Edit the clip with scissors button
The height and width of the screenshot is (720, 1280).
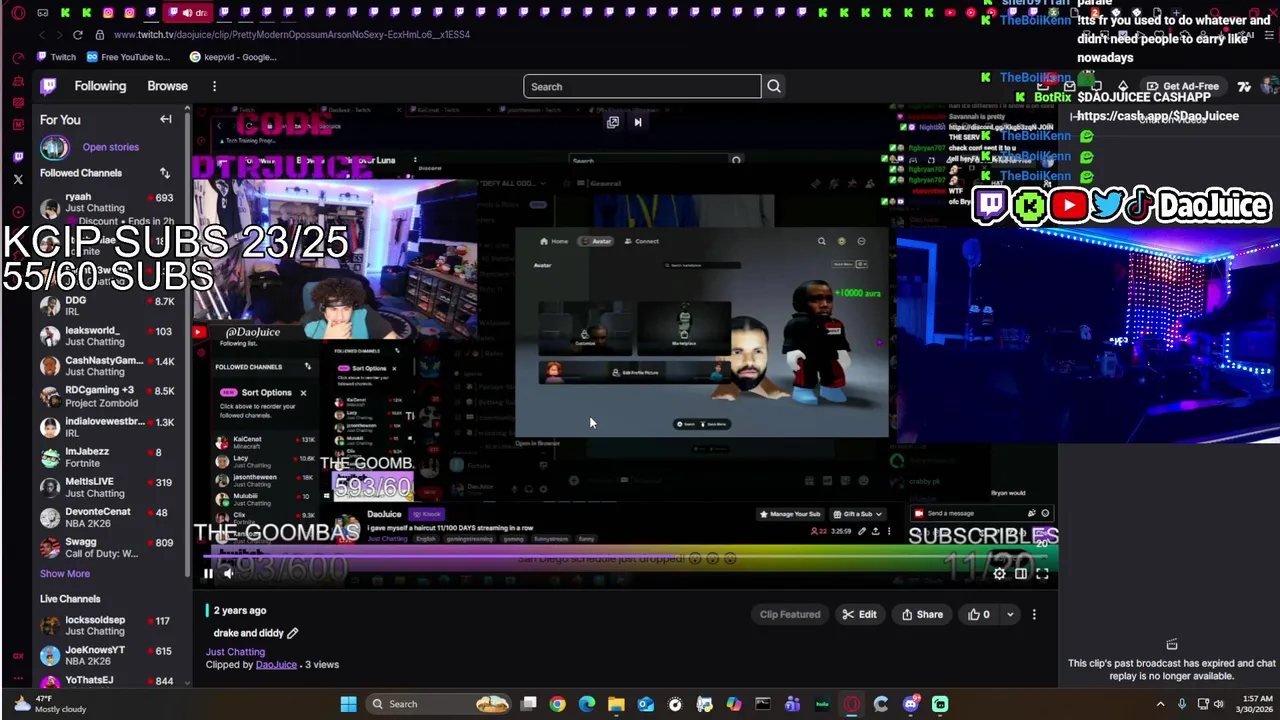(859, 615)
